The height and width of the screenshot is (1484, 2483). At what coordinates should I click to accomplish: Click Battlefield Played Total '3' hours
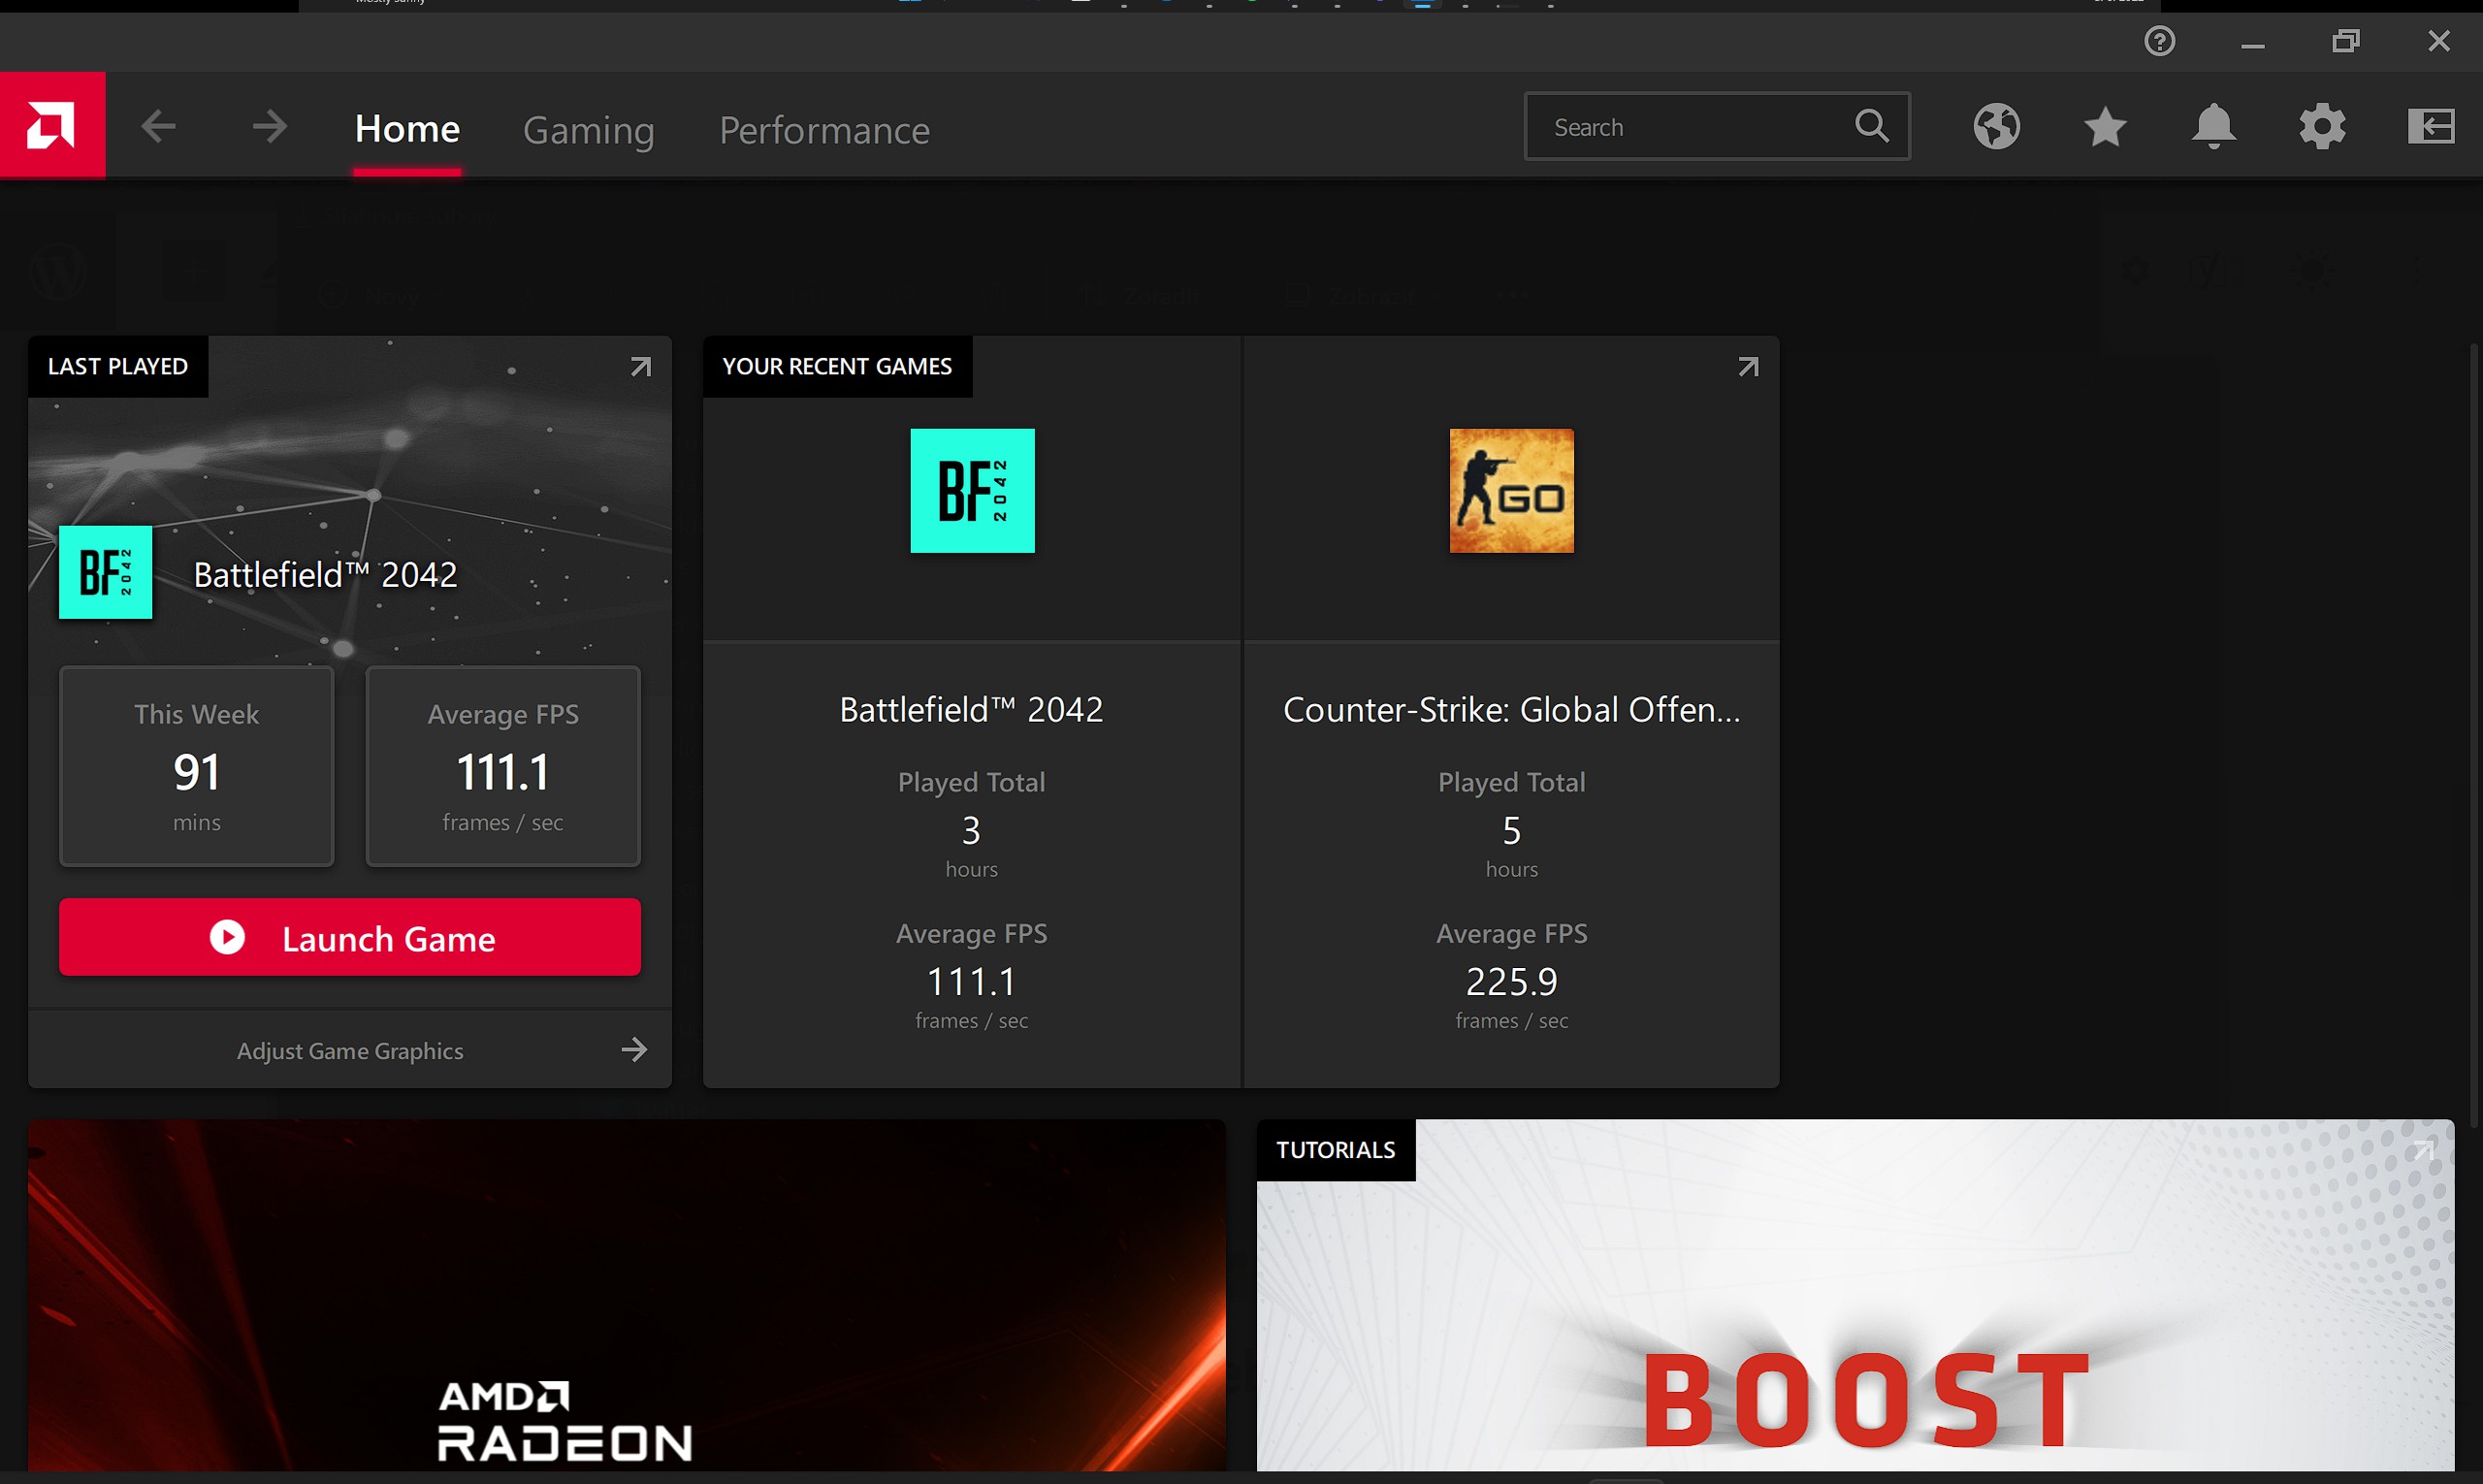click(x=971, y=830)
